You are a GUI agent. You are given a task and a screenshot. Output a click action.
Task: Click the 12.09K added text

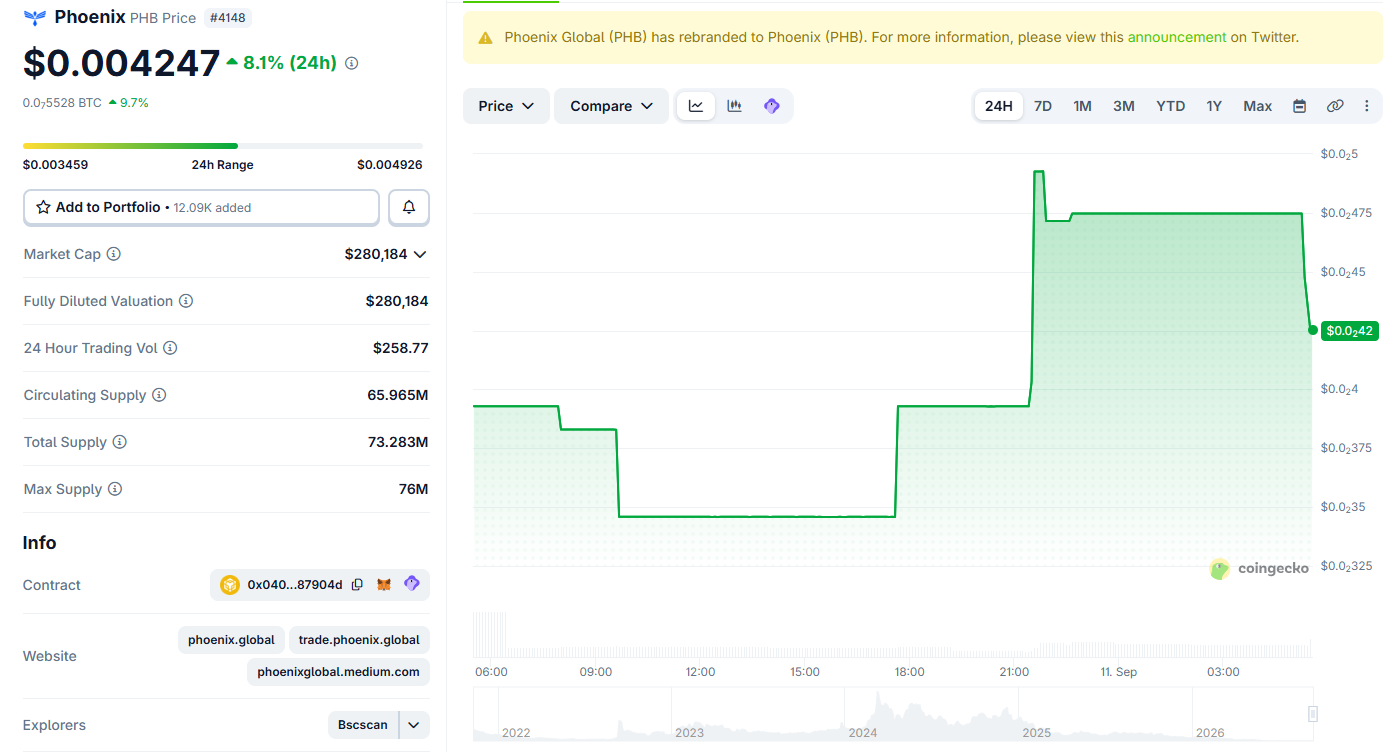click(x=212, y=208)
